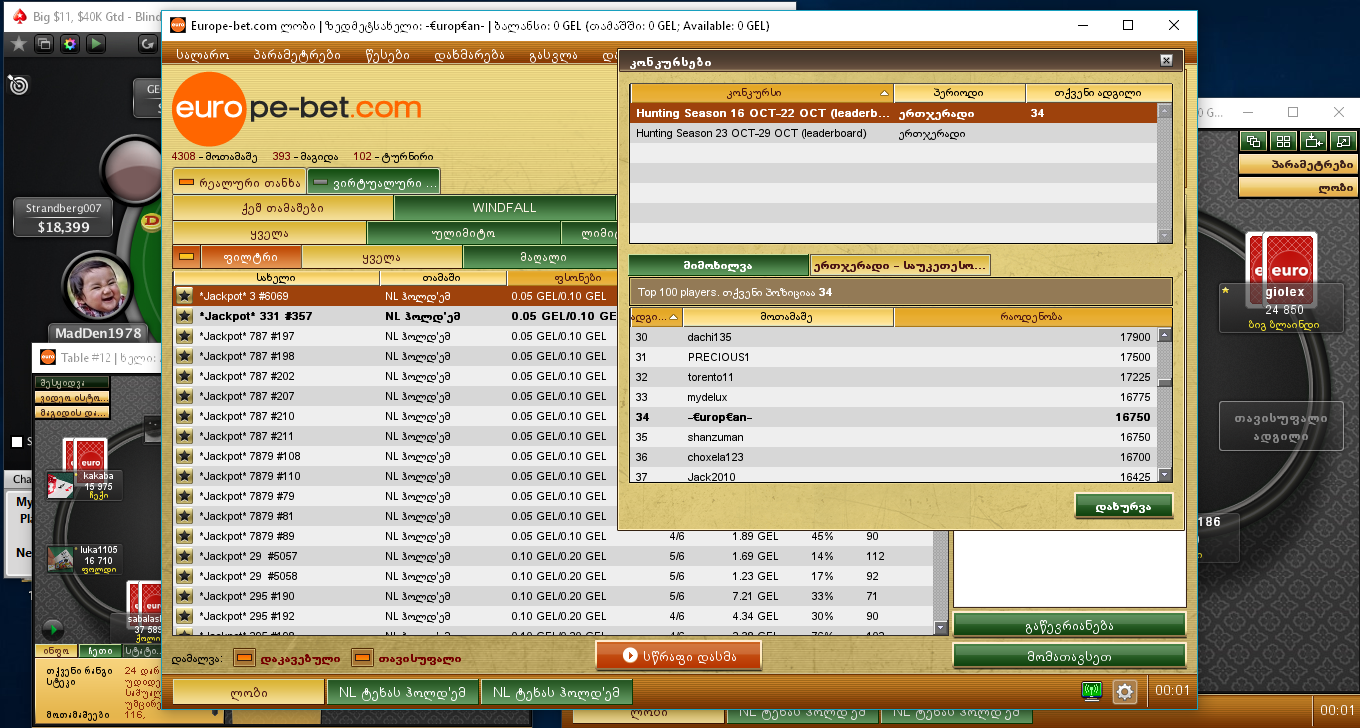Screen dimensions: 1360x728
Task: Click star icon for *Jackpot* 787 #207
Action: coord(184,396)
